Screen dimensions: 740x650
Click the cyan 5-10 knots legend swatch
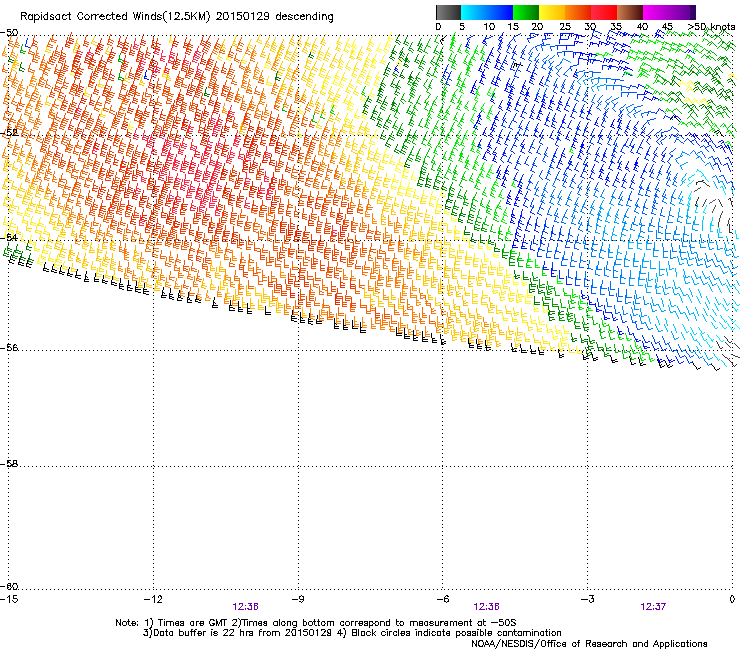click(474, 12)
